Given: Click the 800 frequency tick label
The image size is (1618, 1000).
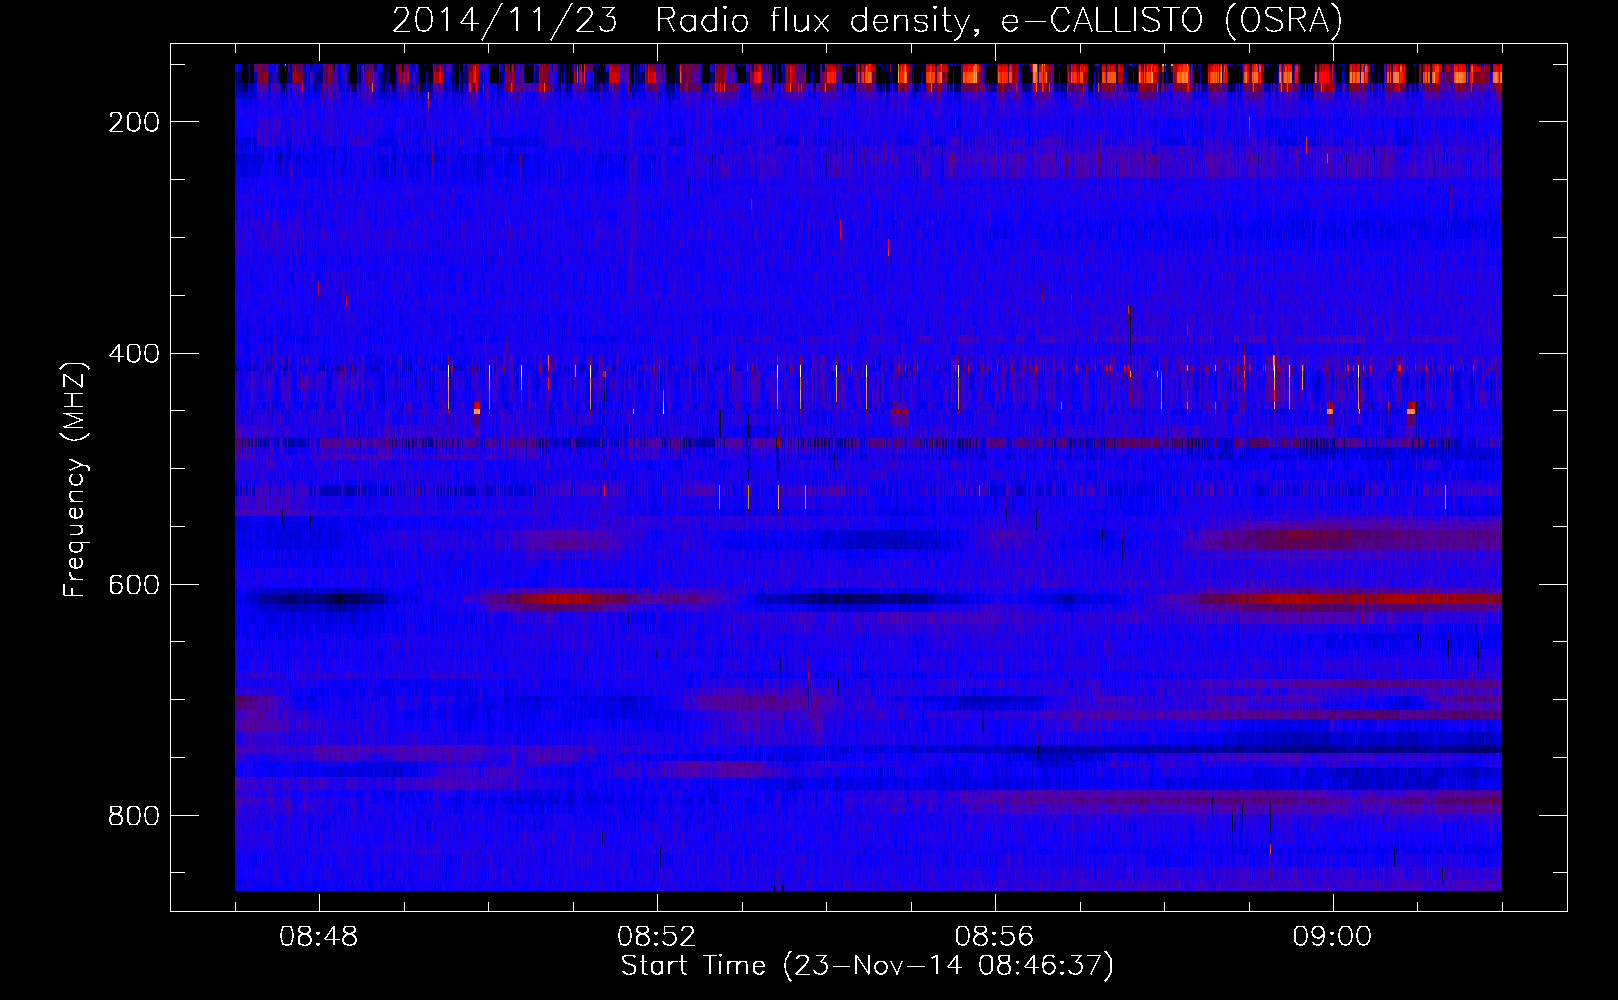Looking at the screenshot, I should [x=133, y=816].
